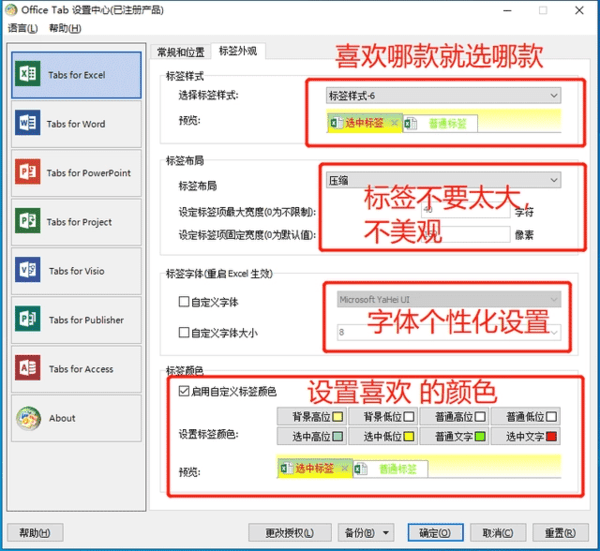The image size is (600, 551).
Task: Set 背景低位 color swatch
Action: coord(409,417)
